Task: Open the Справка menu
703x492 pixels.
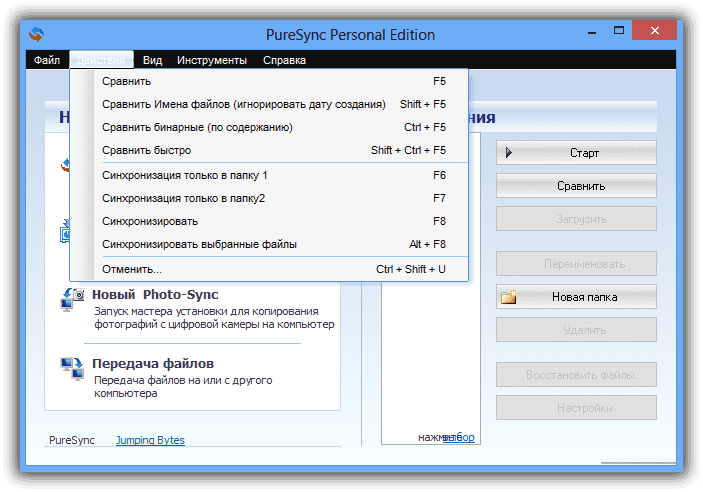Action: 284,60
